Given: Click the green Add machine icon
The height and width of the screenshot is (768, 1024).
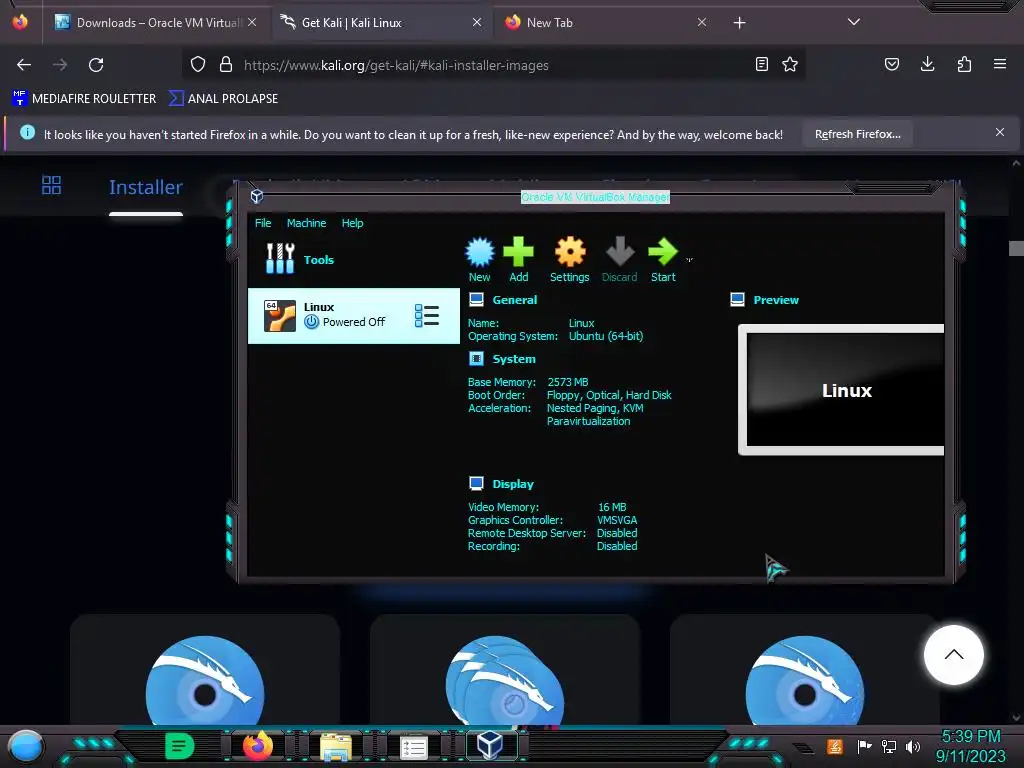Looking at the screenshot, I should click(519, 259).
